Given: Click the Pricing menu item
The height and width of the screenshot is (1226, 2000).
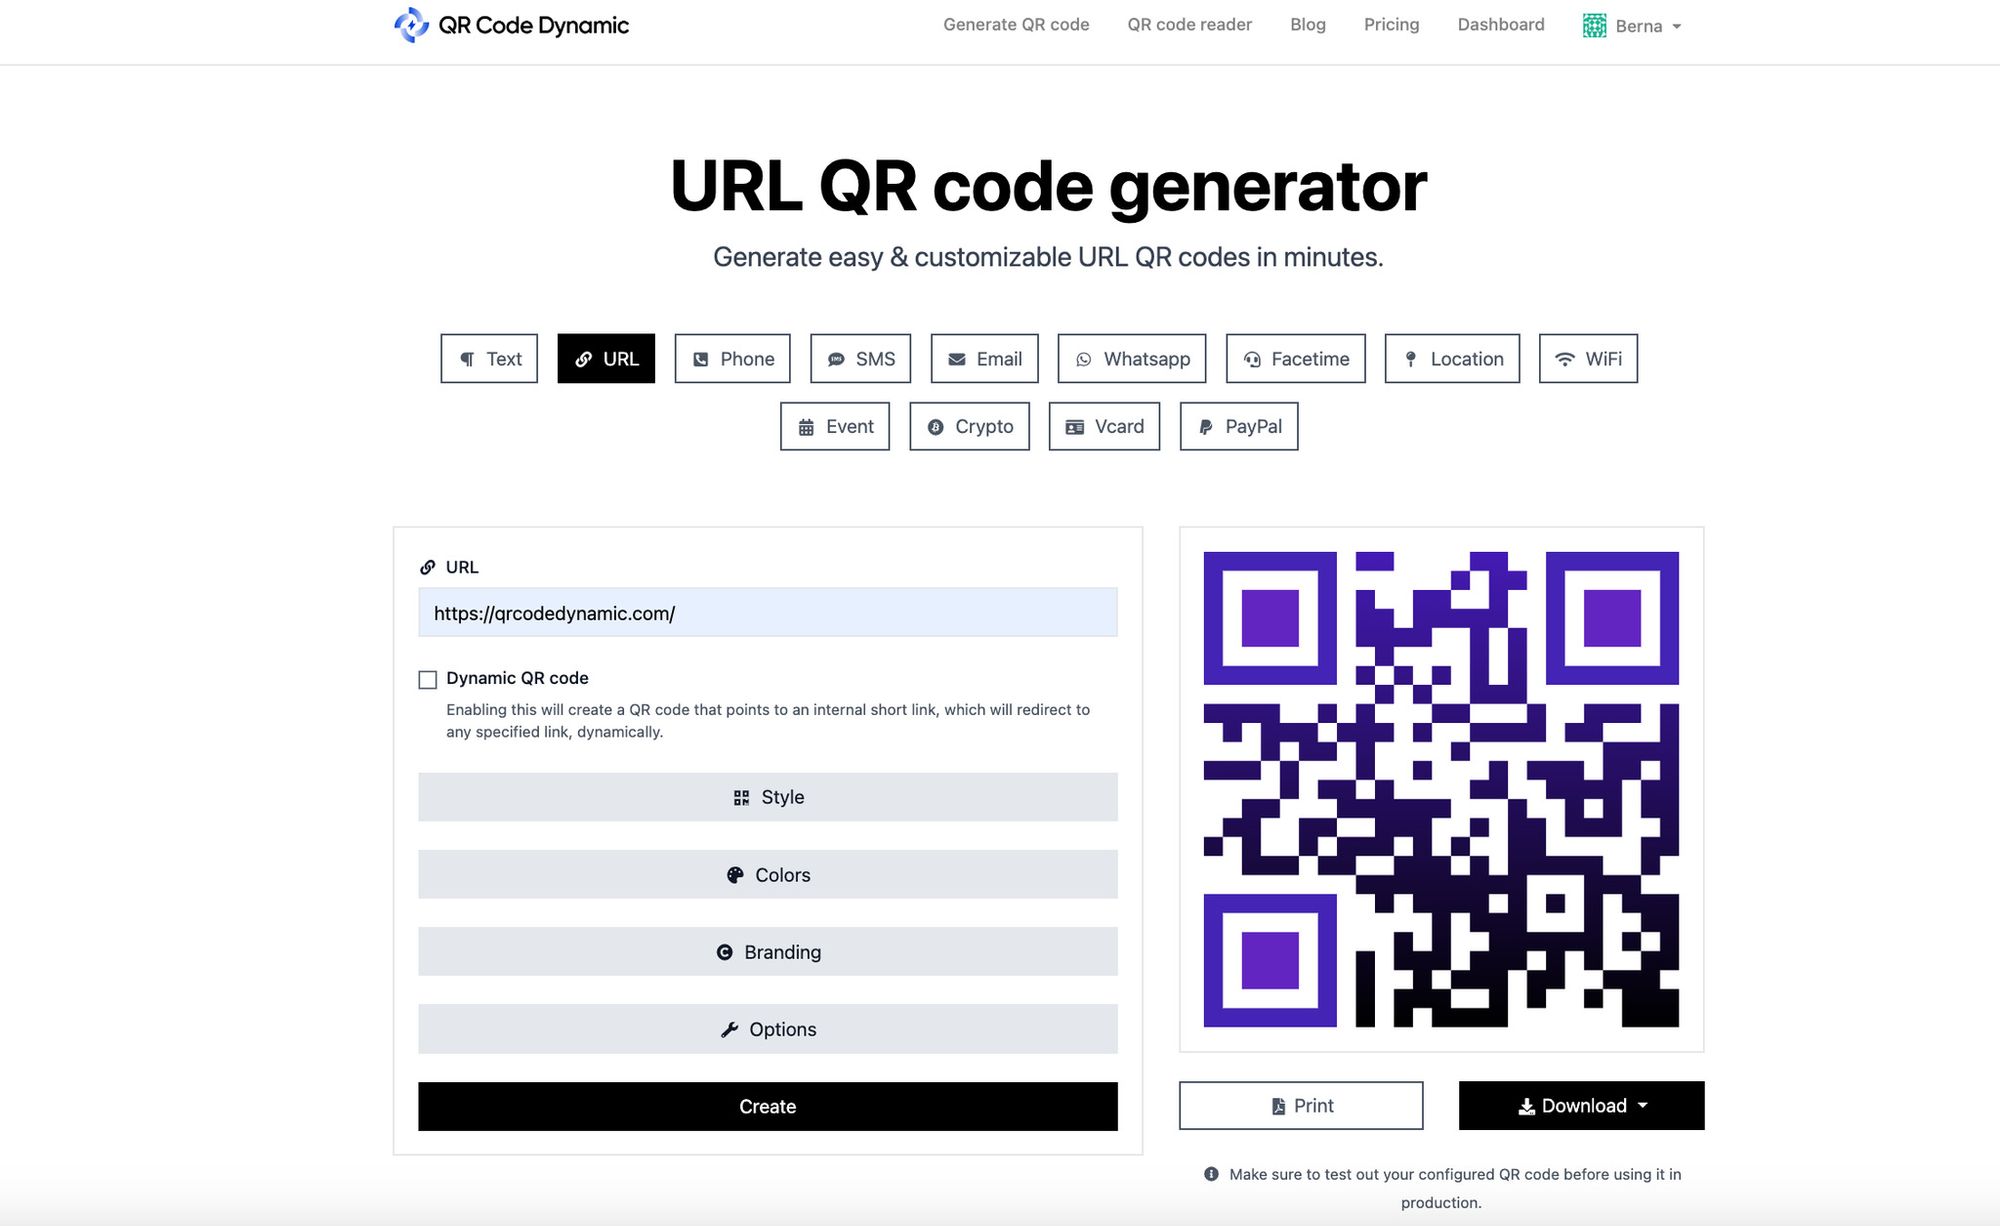Looking at the screenshot, I should (x=1391, y=26).
